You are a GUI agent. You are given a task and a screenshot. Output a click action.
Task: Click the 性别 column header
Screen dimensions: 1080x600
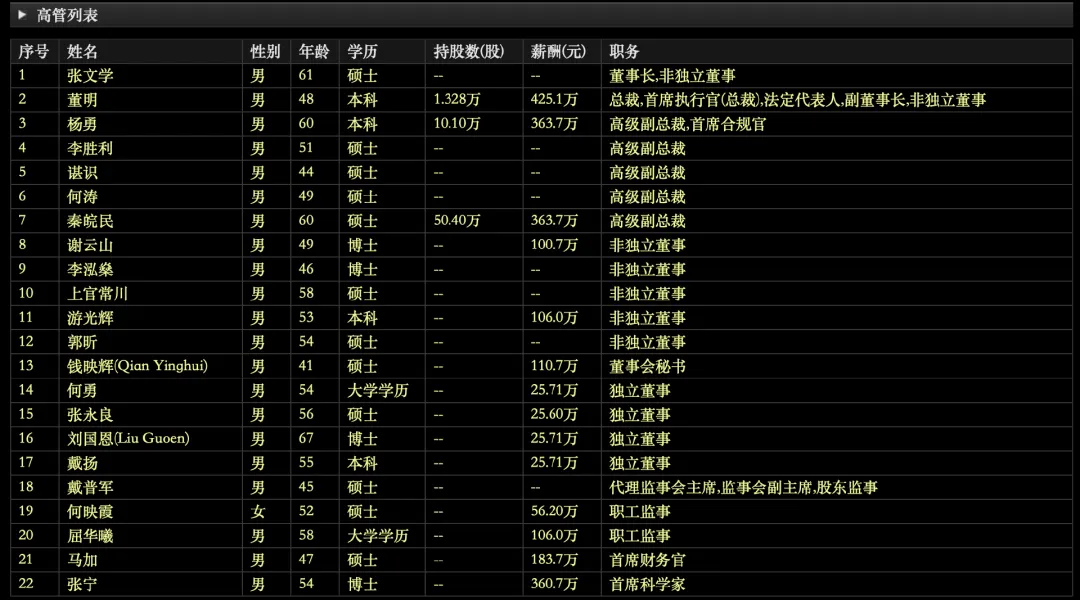[x=265, y=51]
